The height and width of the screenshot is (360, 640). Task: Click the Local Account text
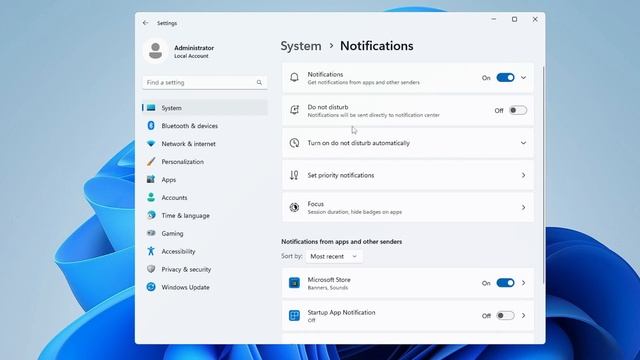pyautogui.click(x=191, y=56)
